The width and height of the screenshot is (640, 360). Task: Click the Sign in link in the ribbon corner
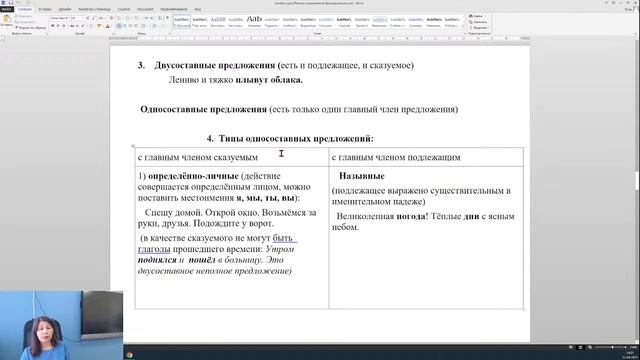(x=629, y=9)
